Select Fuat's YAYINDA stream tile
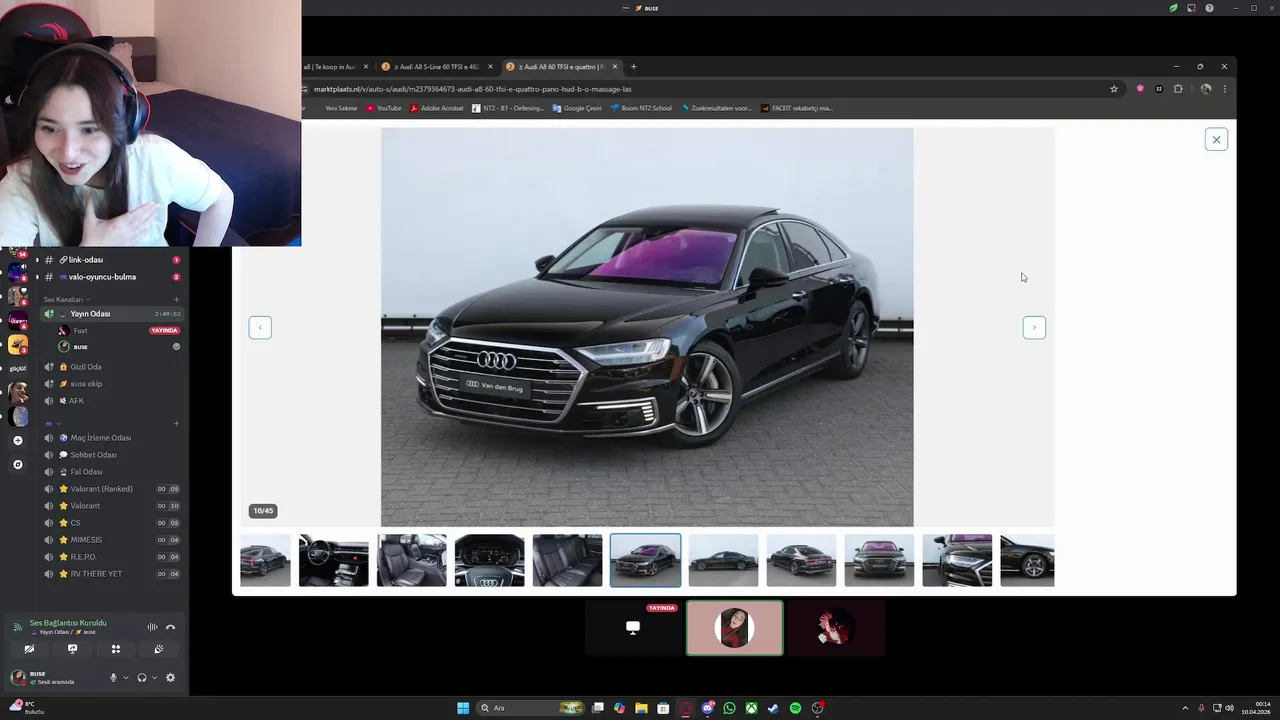1280x720 pixels. (633, 628)
